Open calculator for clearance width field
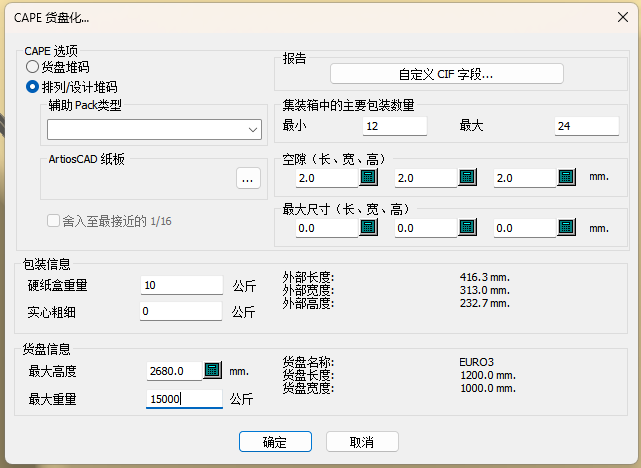Viewport: 641px width, 468px height. click(467, 178)
